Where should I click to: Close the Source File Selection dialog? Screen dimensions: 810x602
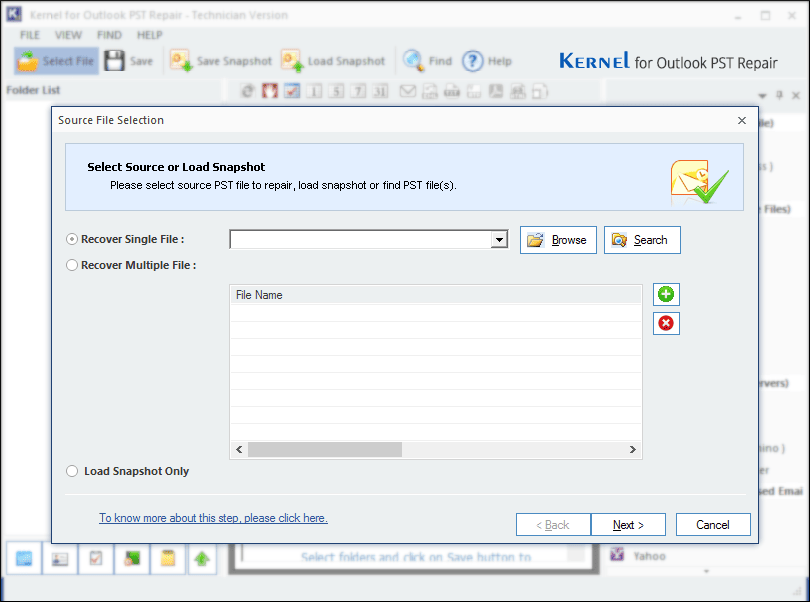(x=742, y=120)
